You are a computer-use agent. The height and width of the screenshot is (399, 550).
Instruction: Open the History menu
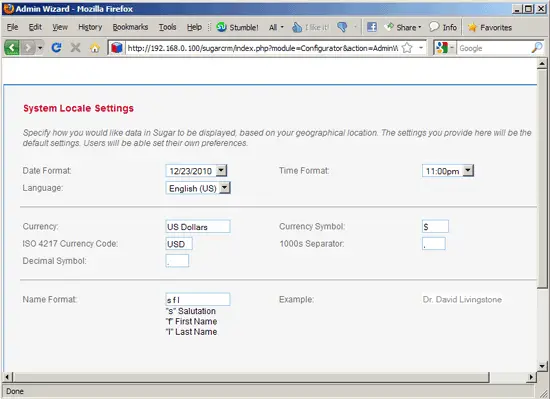click(x=90, y=27)
